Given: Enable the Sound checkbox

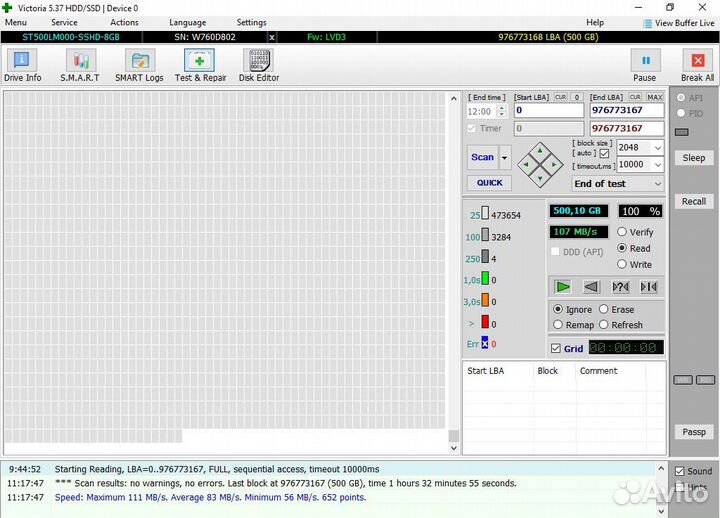Looking at the screenshot, I should tap(680, 471).
